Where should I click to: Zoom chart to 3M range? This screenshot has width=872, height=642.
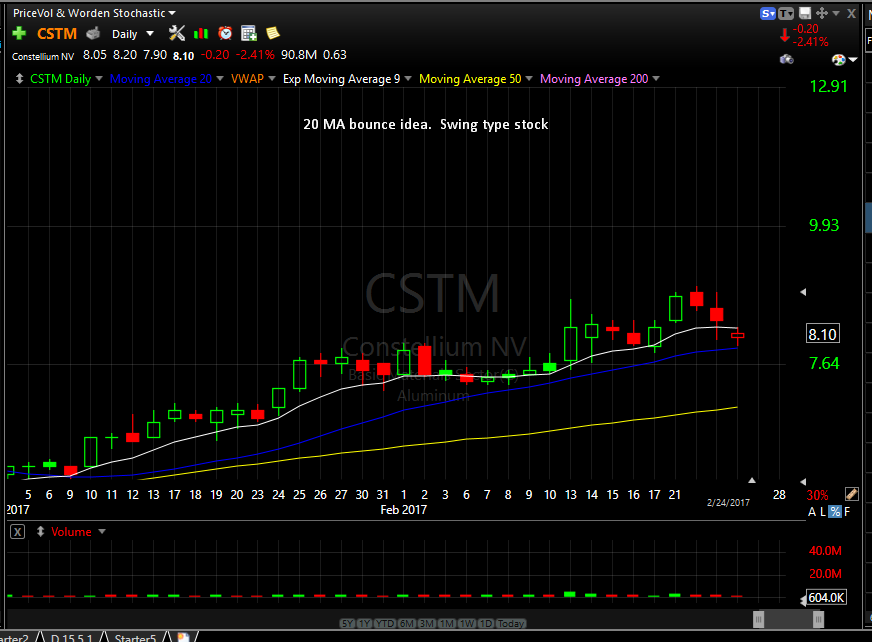click(x=427, y=624)
